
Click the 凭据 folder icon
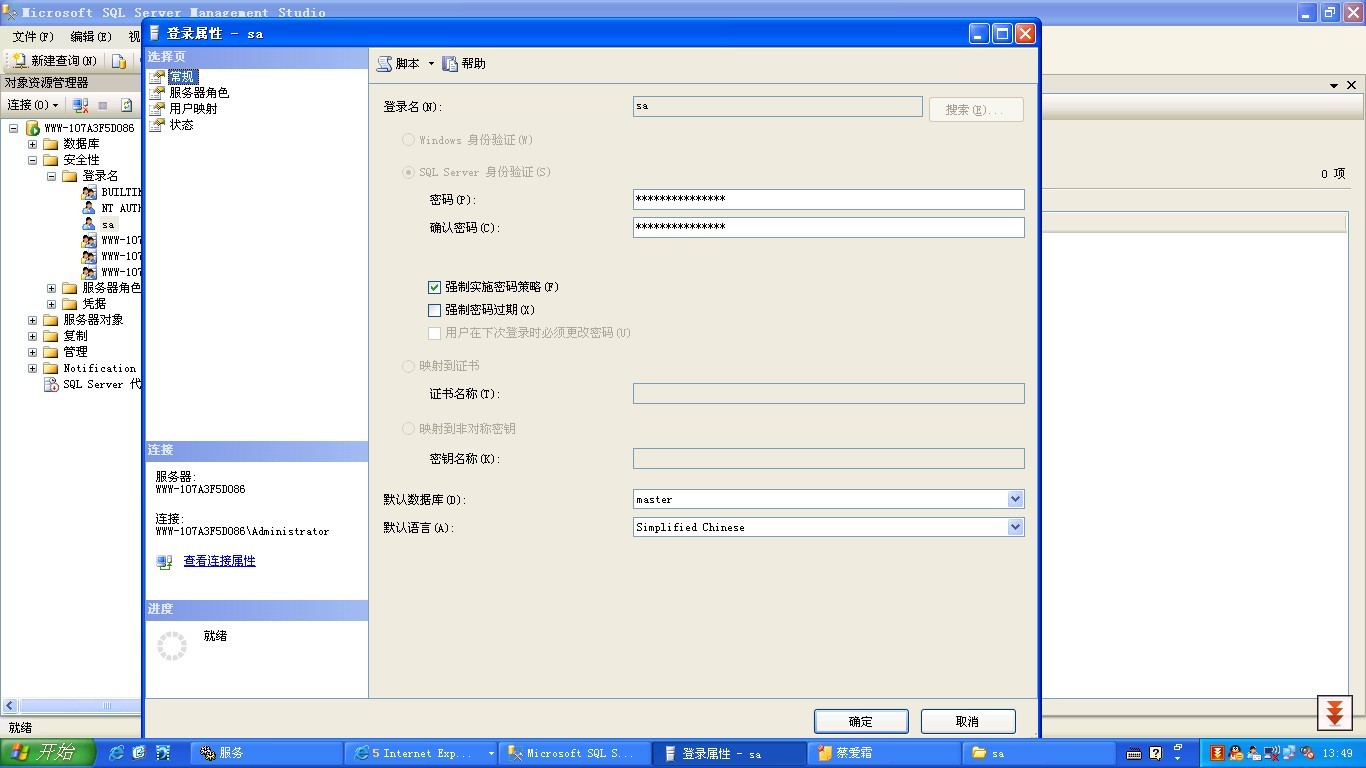pos(70,304)
